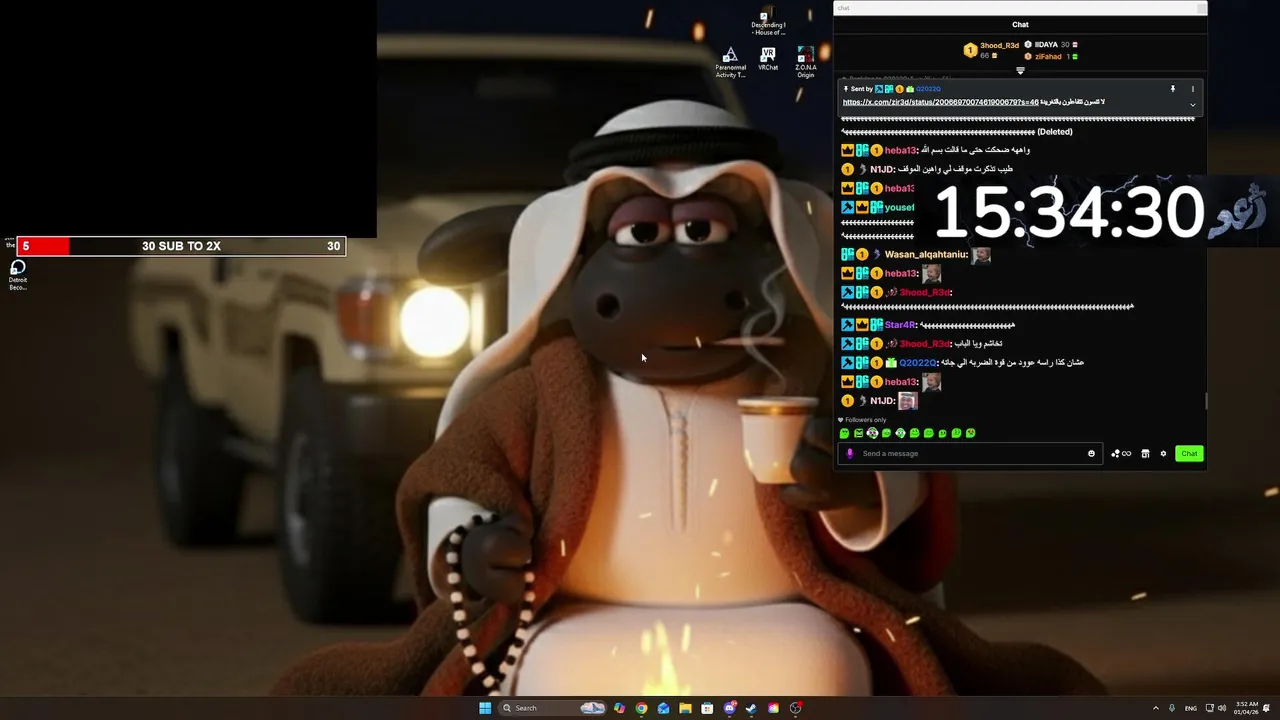This screenshot has height=720, width=1280.
Task: Open the pinned message more options menu
Action: [1193, 89]
